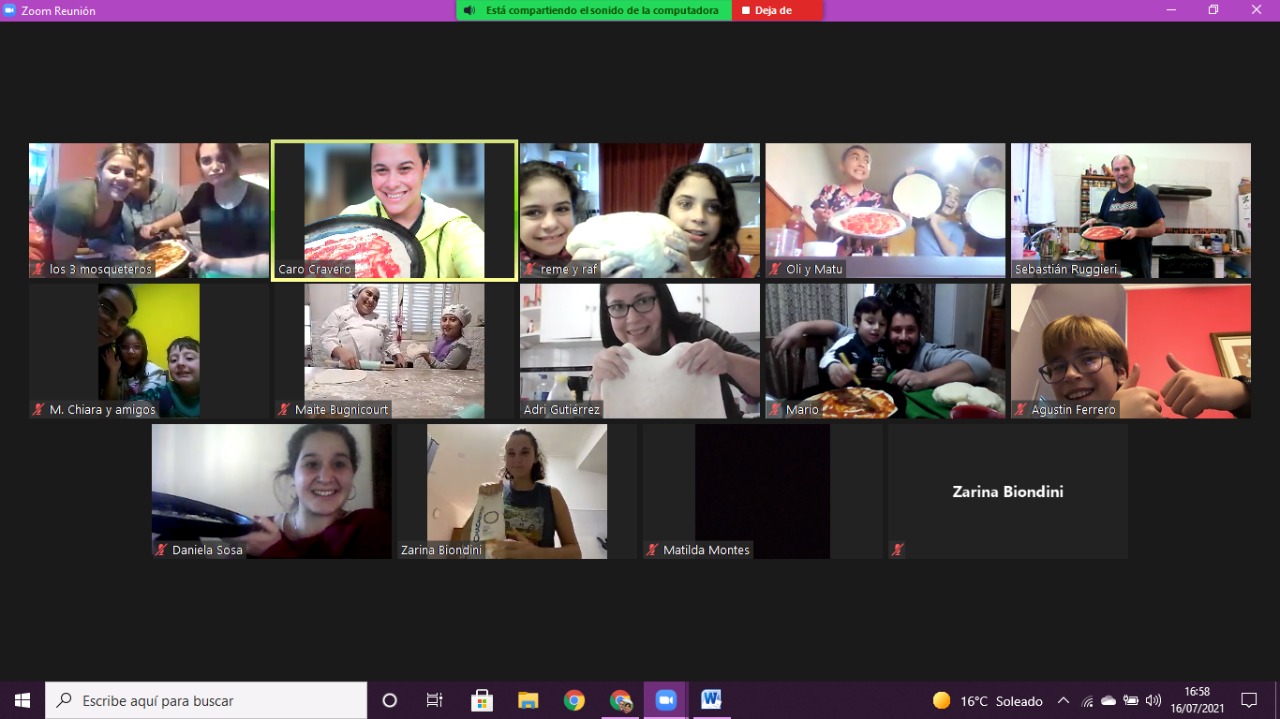Viewport: 1280px width, 719px height.
Task: Click the Zoom logo in the title bar
Action: pos(10,10)
